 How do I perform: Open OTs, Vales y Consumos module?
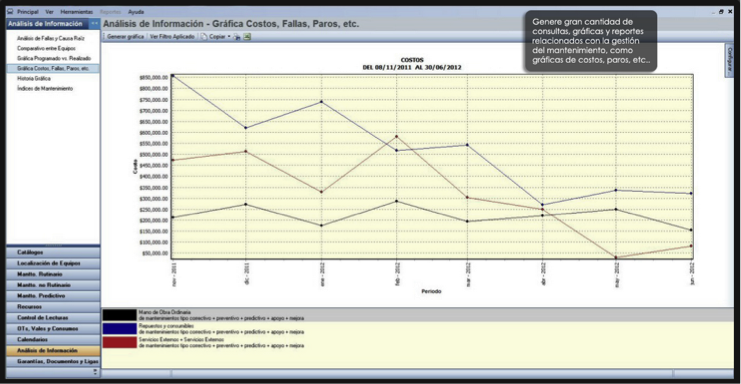pyautogui.click(x=53, y=328)
